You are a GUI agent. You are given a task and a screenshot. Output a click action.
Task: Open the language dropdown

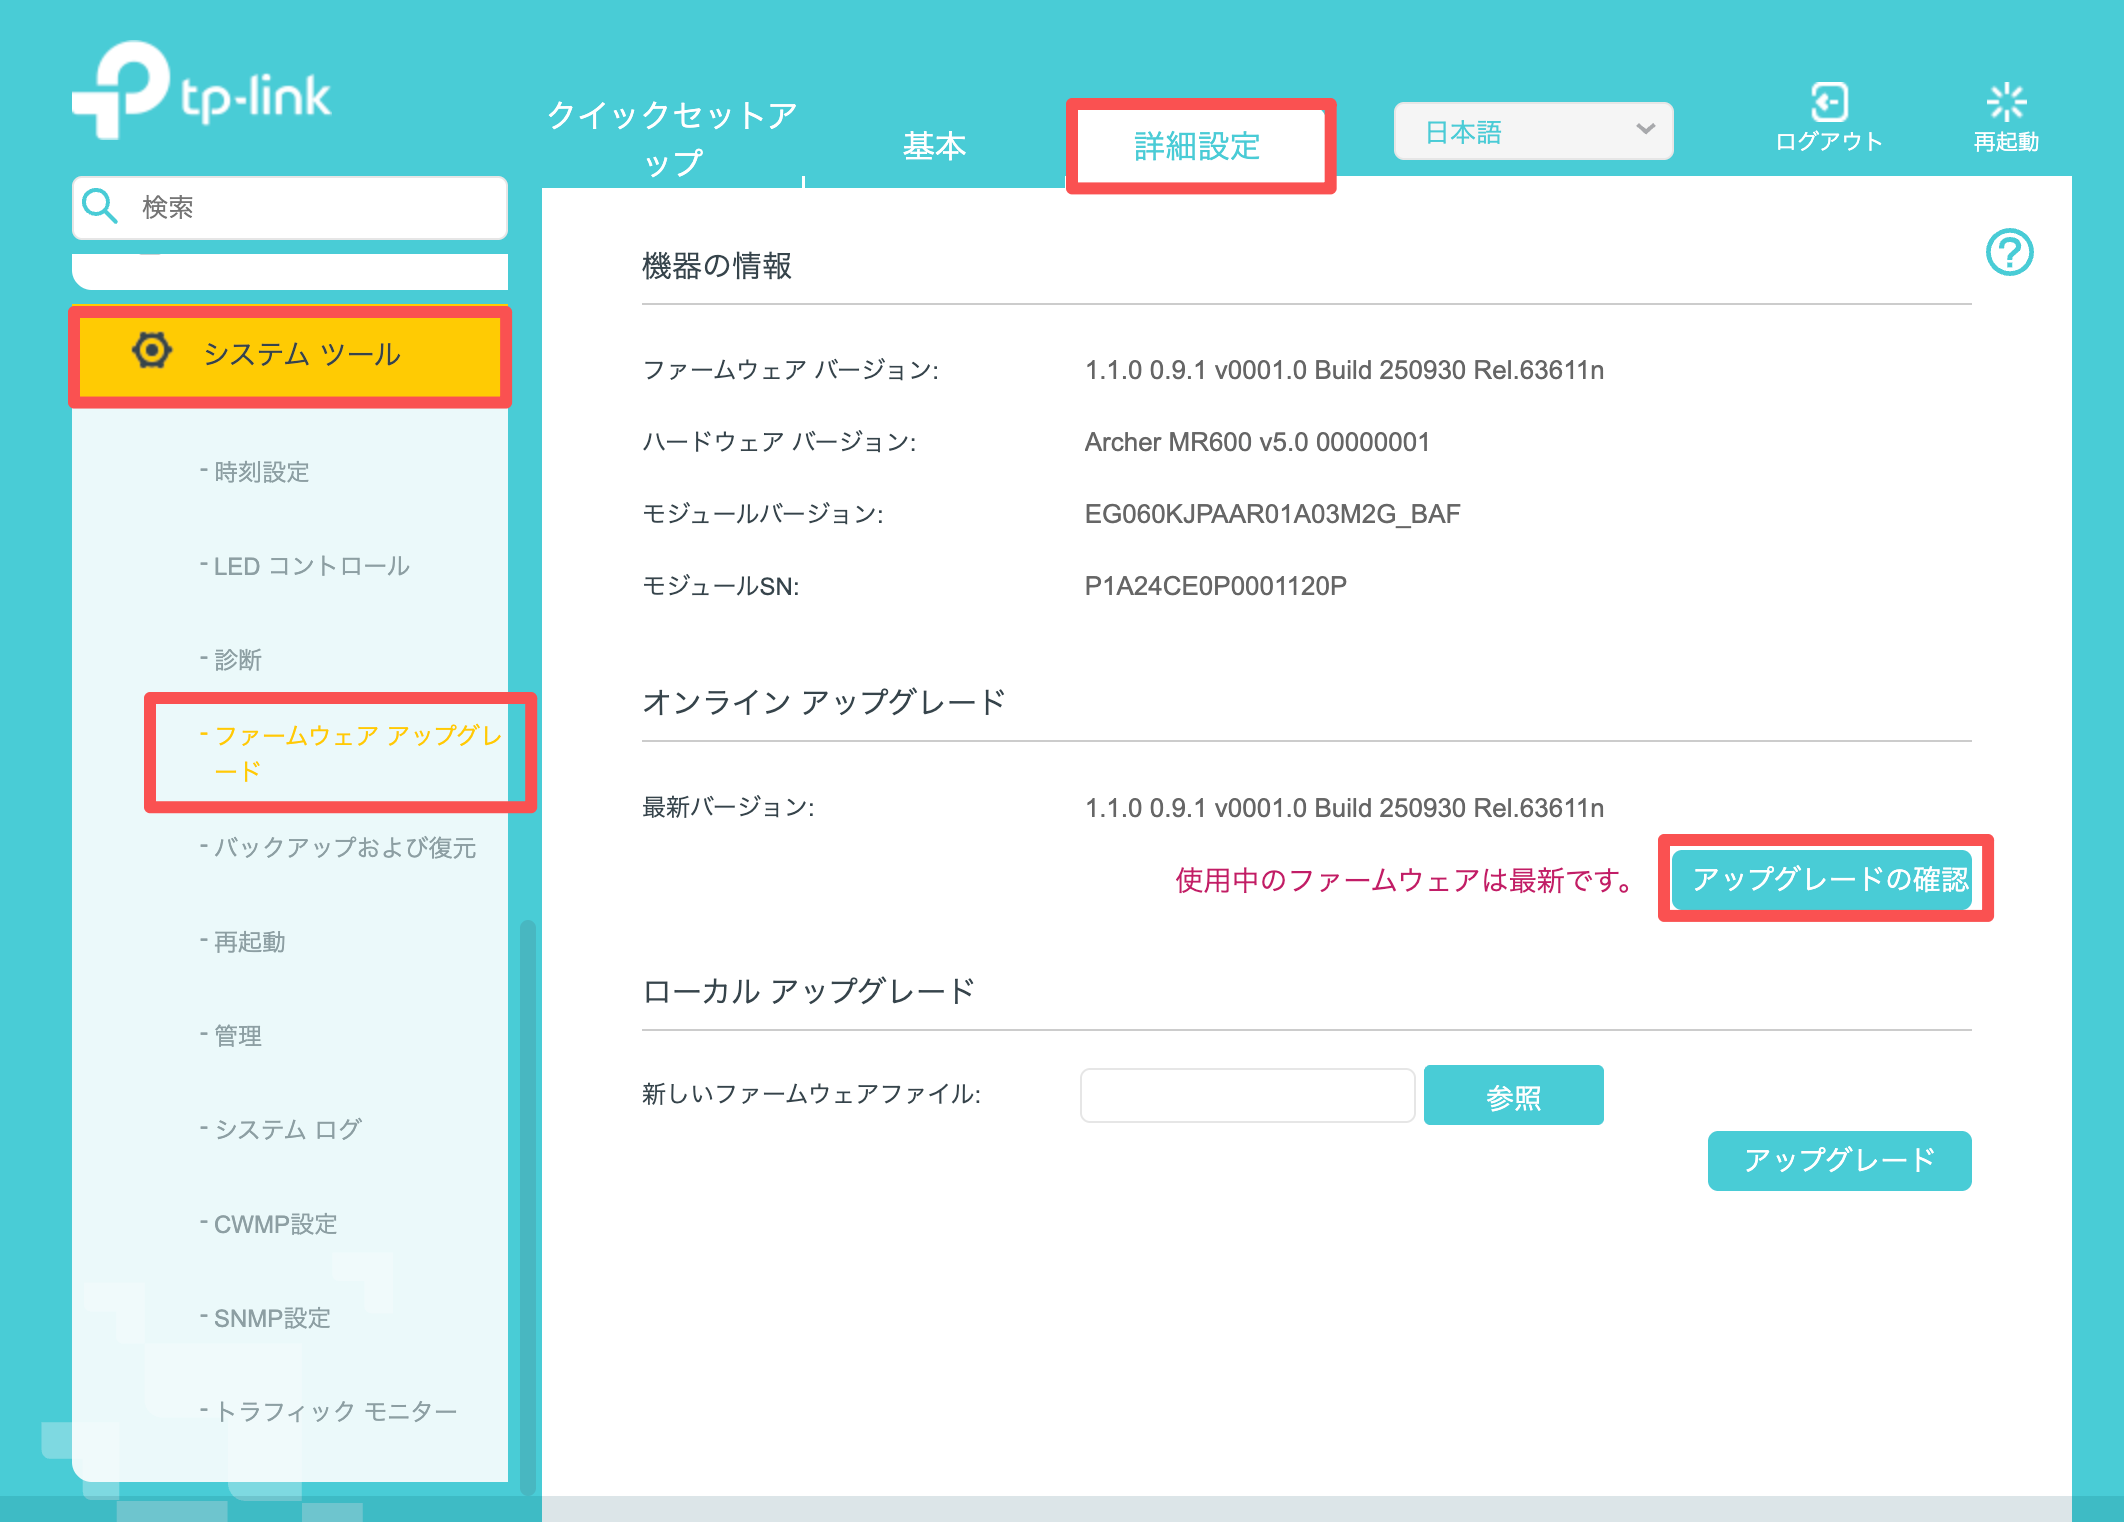point(1532,132)
